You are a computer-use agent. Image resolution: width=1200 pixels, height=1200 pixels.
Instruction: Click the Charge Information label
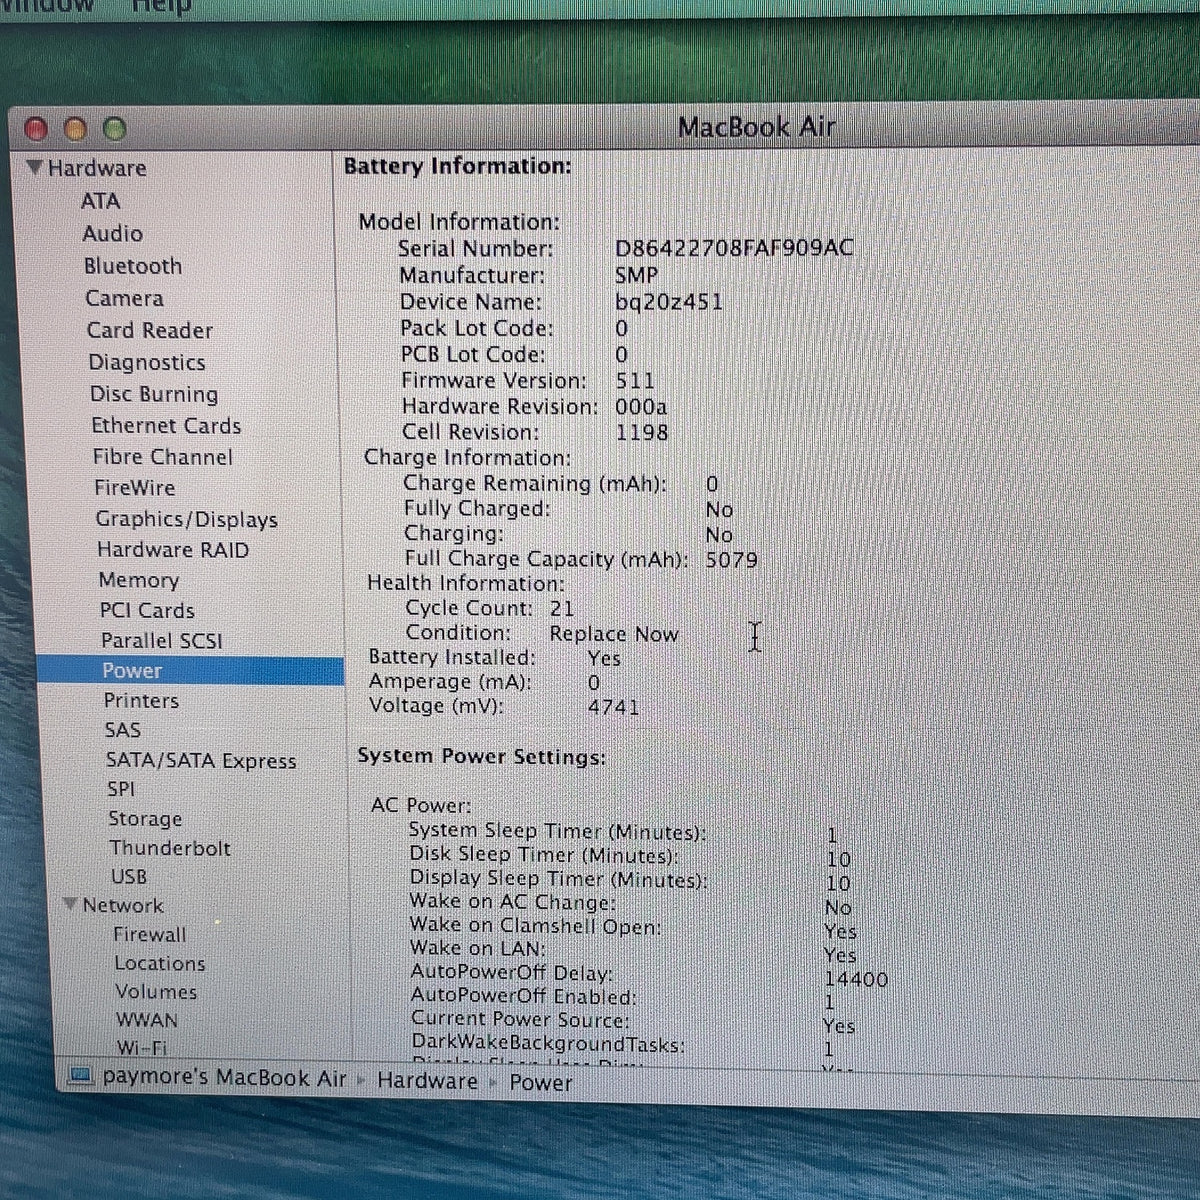(467, 458)
